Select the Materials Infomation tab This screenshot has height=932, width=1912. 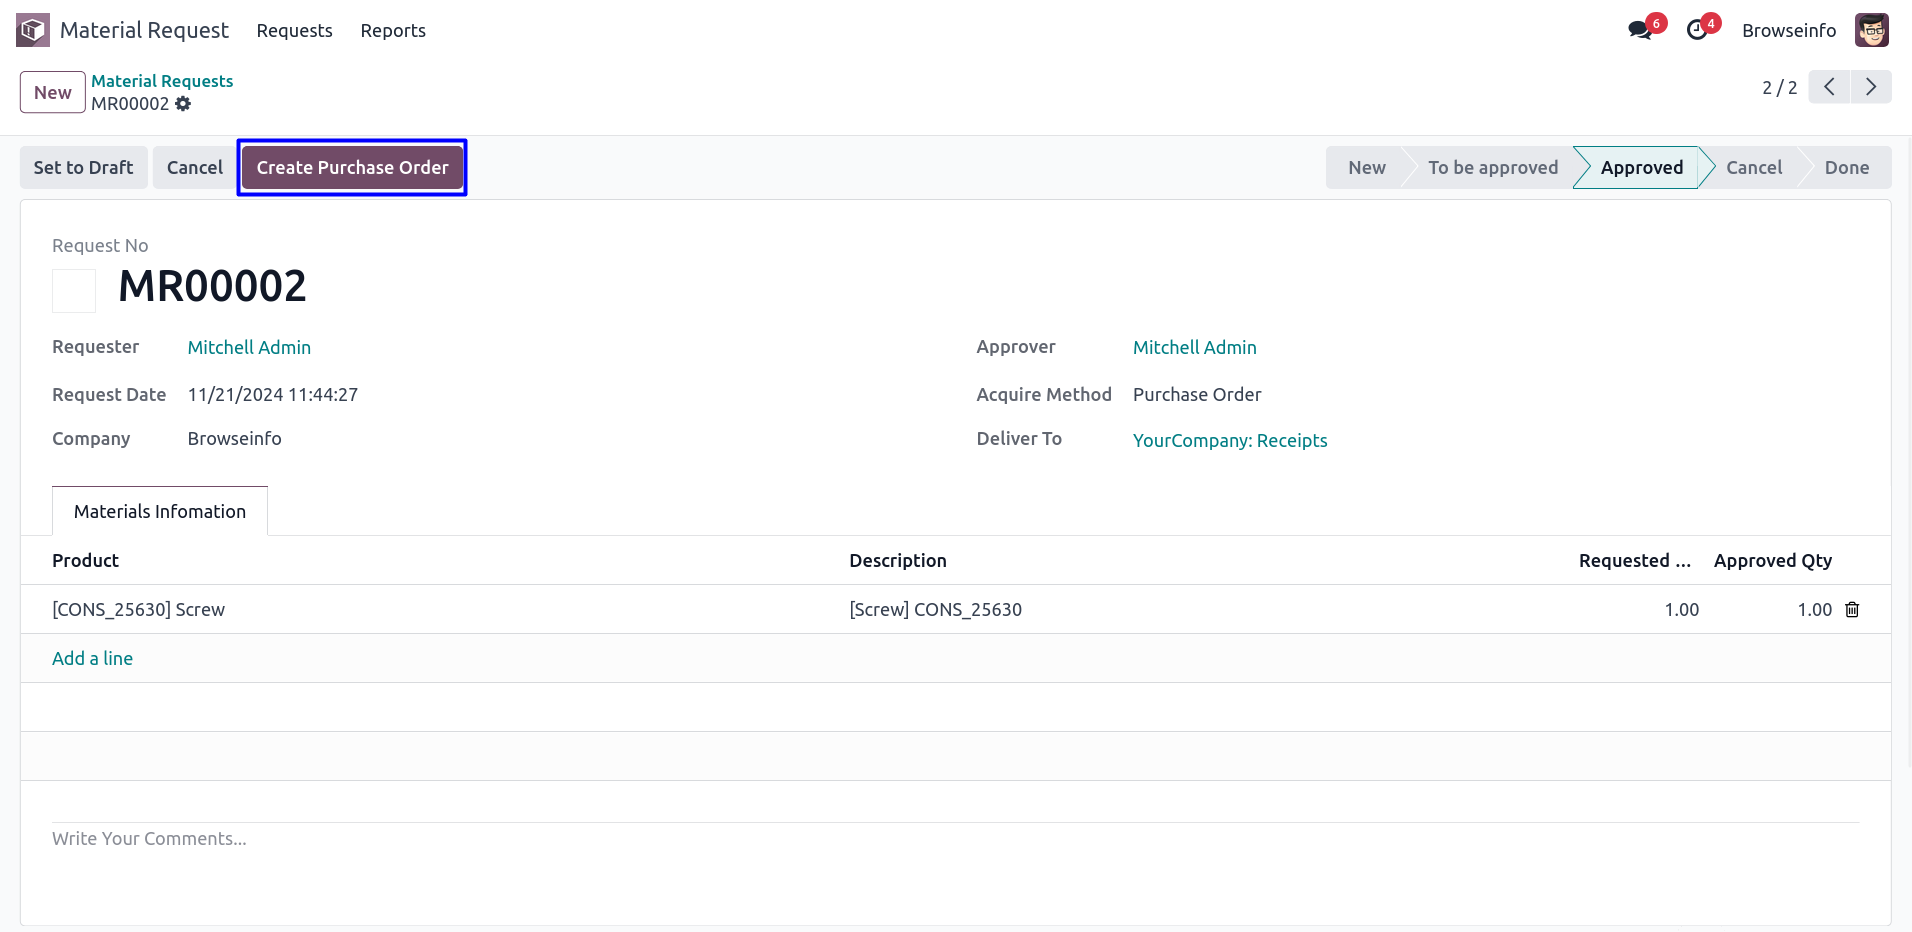[x=160, y=512]
